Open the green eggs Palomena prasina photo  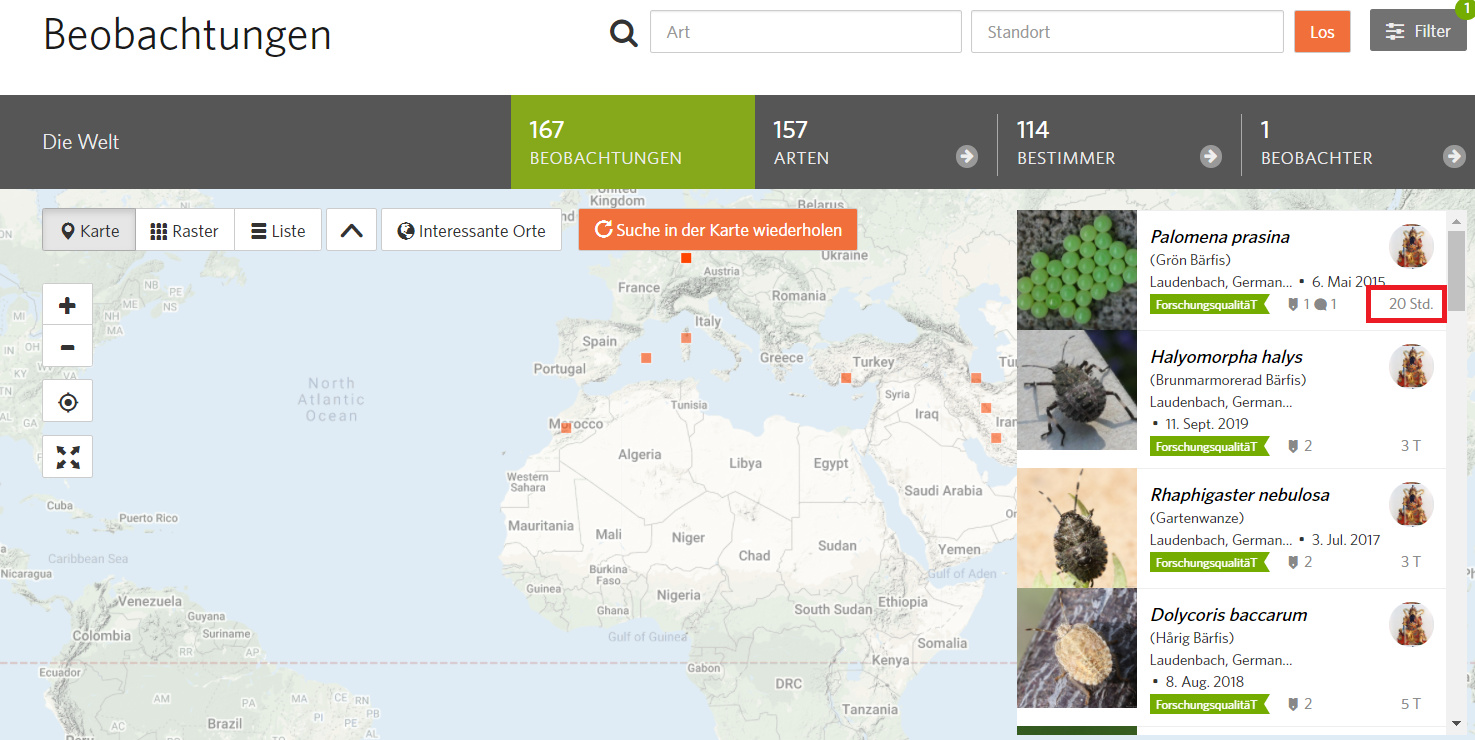[1077, 270]
